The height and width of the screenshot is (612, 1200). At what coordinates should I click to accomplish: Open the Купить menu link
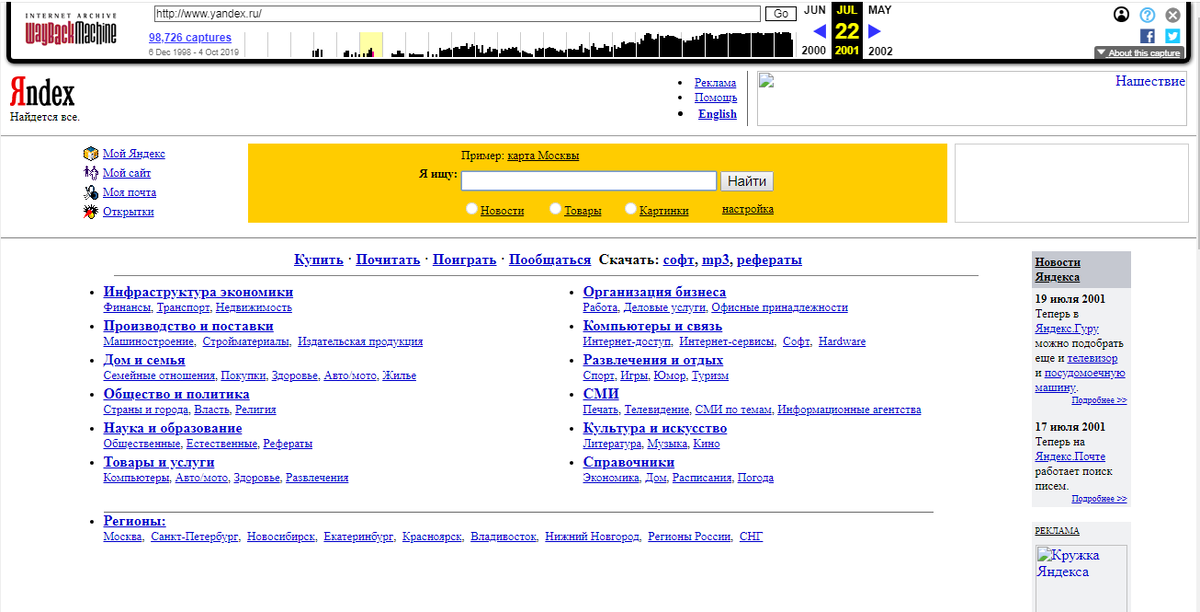coord(319,260)
